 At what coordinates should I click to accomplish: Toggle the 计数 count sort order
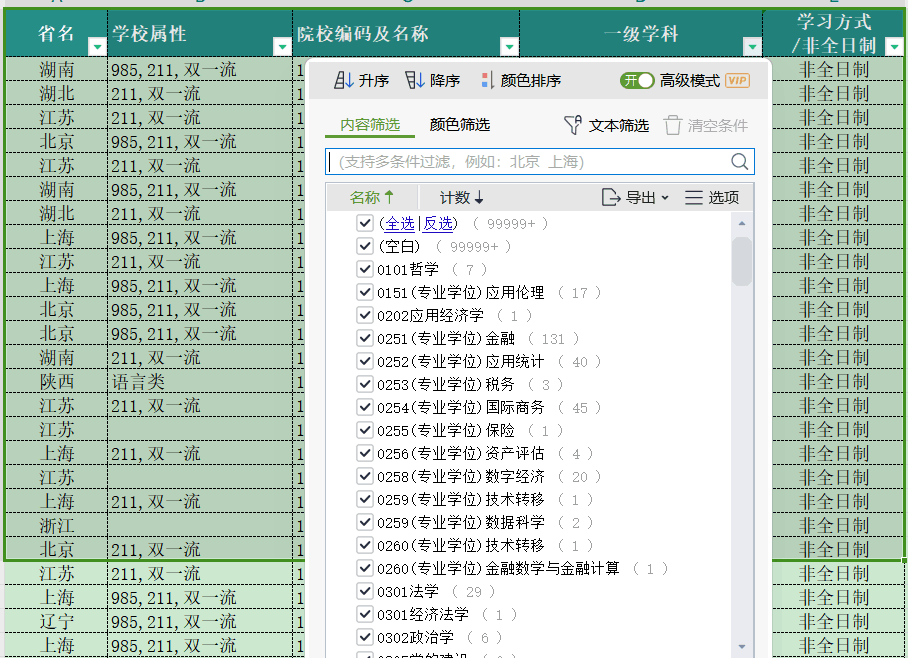(461, 197)
